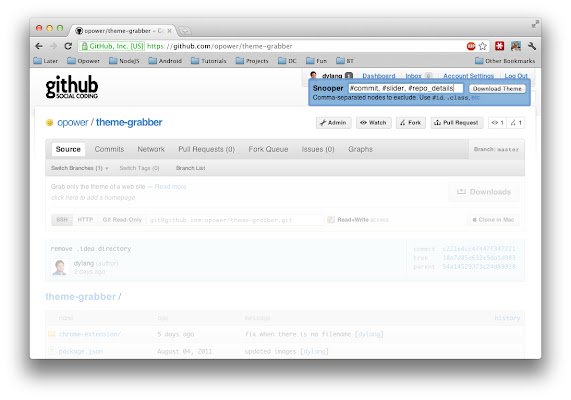Reload the page with the refresh icon
The height and width of the screenshot is (400, 571).
(68, 46)
